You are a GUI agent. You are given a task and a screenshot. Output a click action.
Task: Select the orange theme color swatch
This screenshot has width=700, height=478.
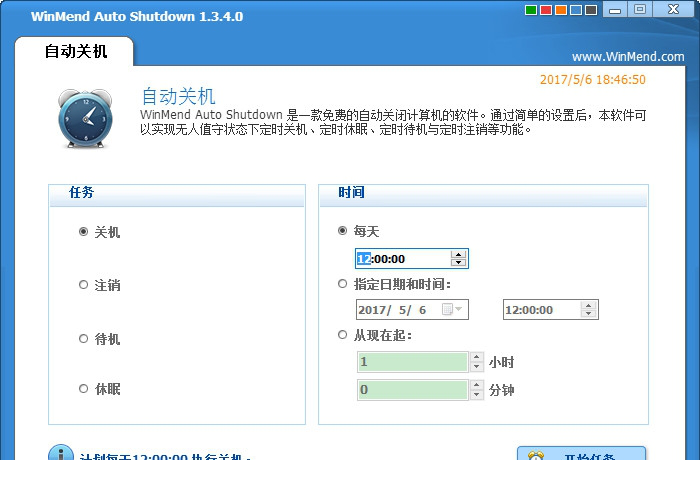tap(561, 10)
